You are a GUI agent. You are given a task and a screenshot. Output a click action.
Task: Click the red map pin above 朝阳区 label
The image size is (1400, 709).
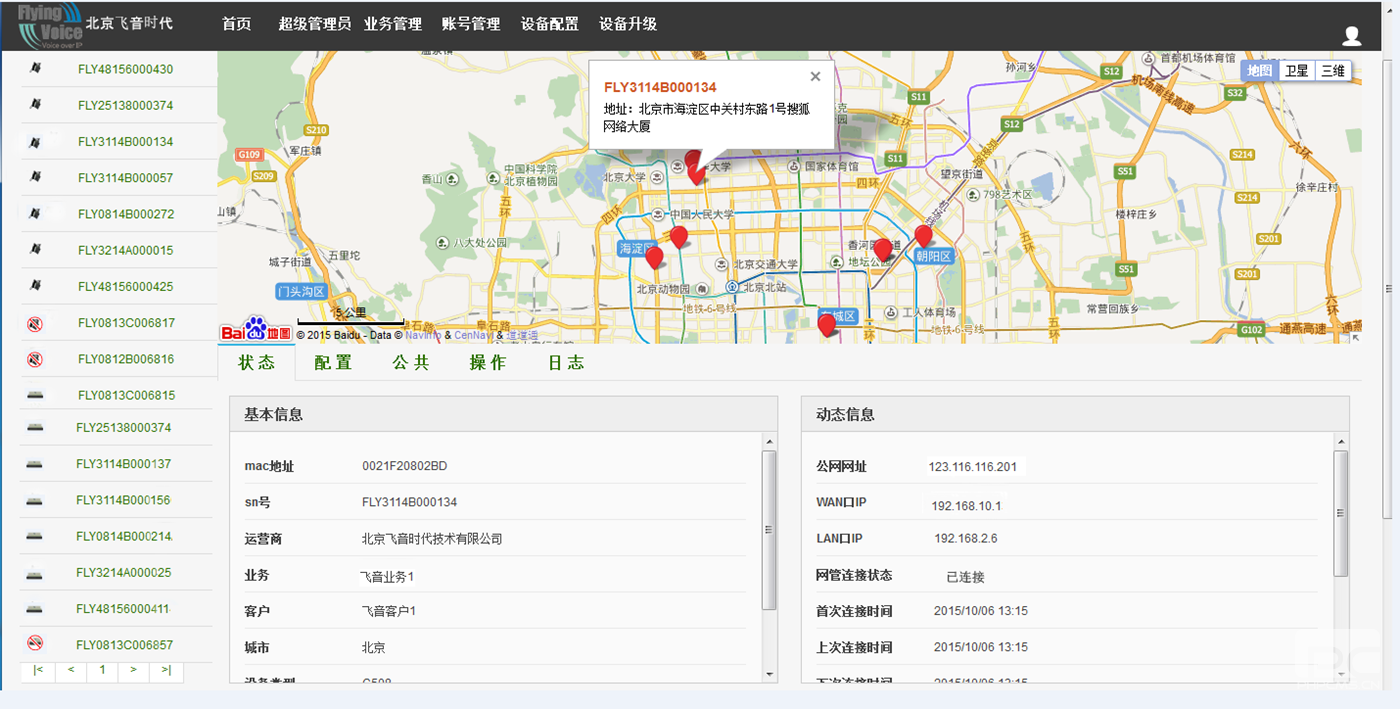tap(923, 236)
